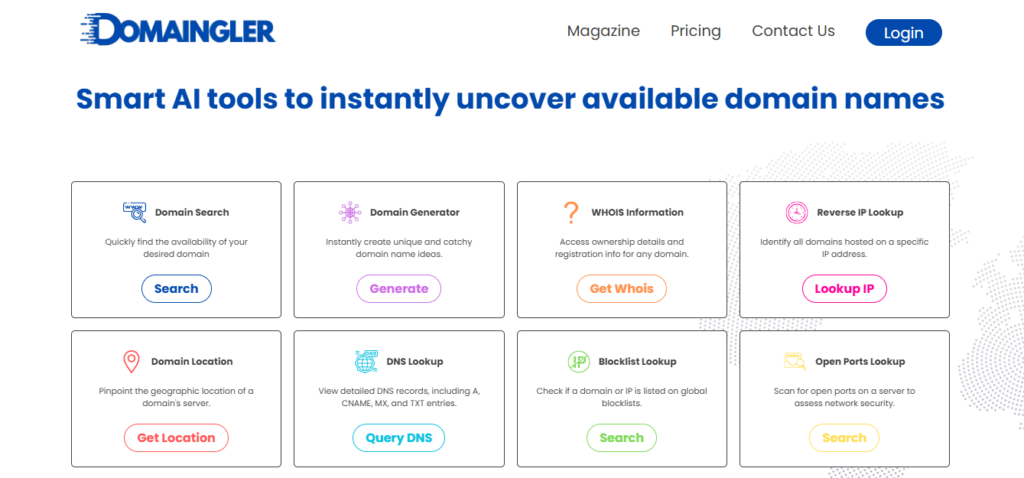
Task: Click the yellow Search button under Open Ports Lookup
Action: click(844, 438)
